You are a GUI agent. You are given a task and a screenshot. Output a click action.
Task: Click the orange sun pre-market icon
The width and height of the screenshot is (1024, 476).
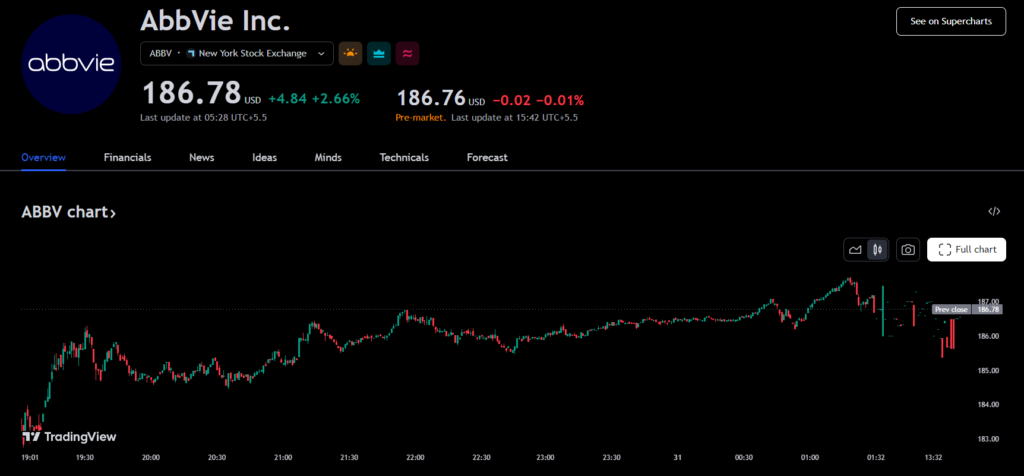tap(350, 54)
